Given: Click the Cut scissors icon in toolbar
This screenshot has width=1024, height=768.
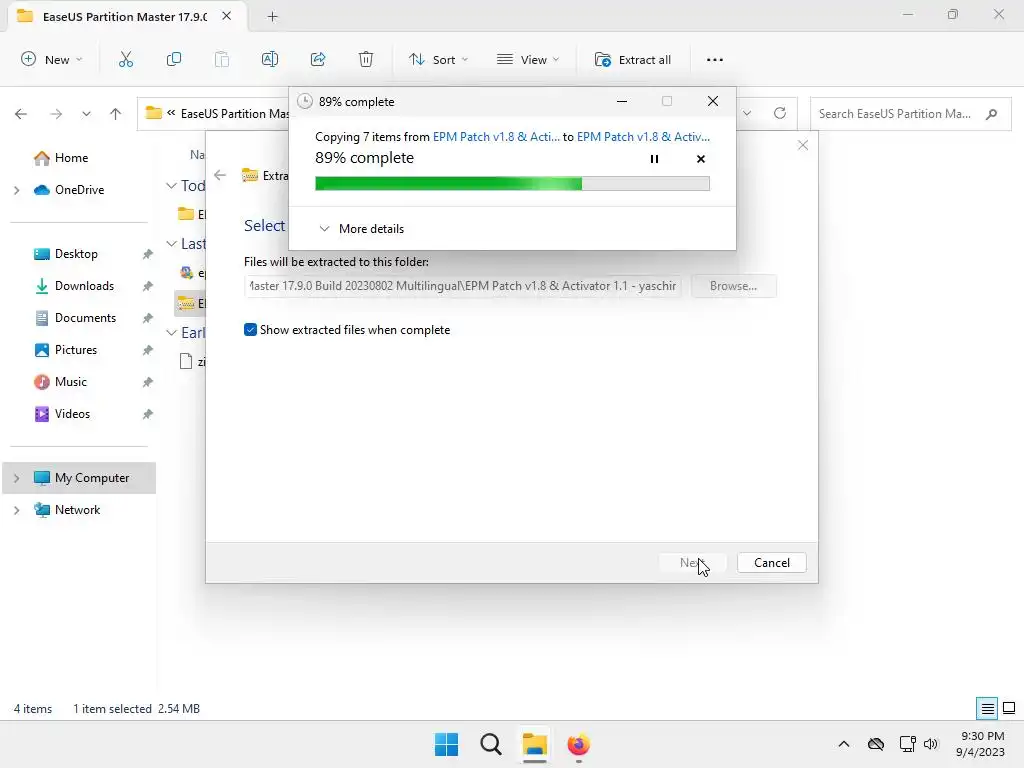Looking at the screenshot, I should [x=126, y=59].
